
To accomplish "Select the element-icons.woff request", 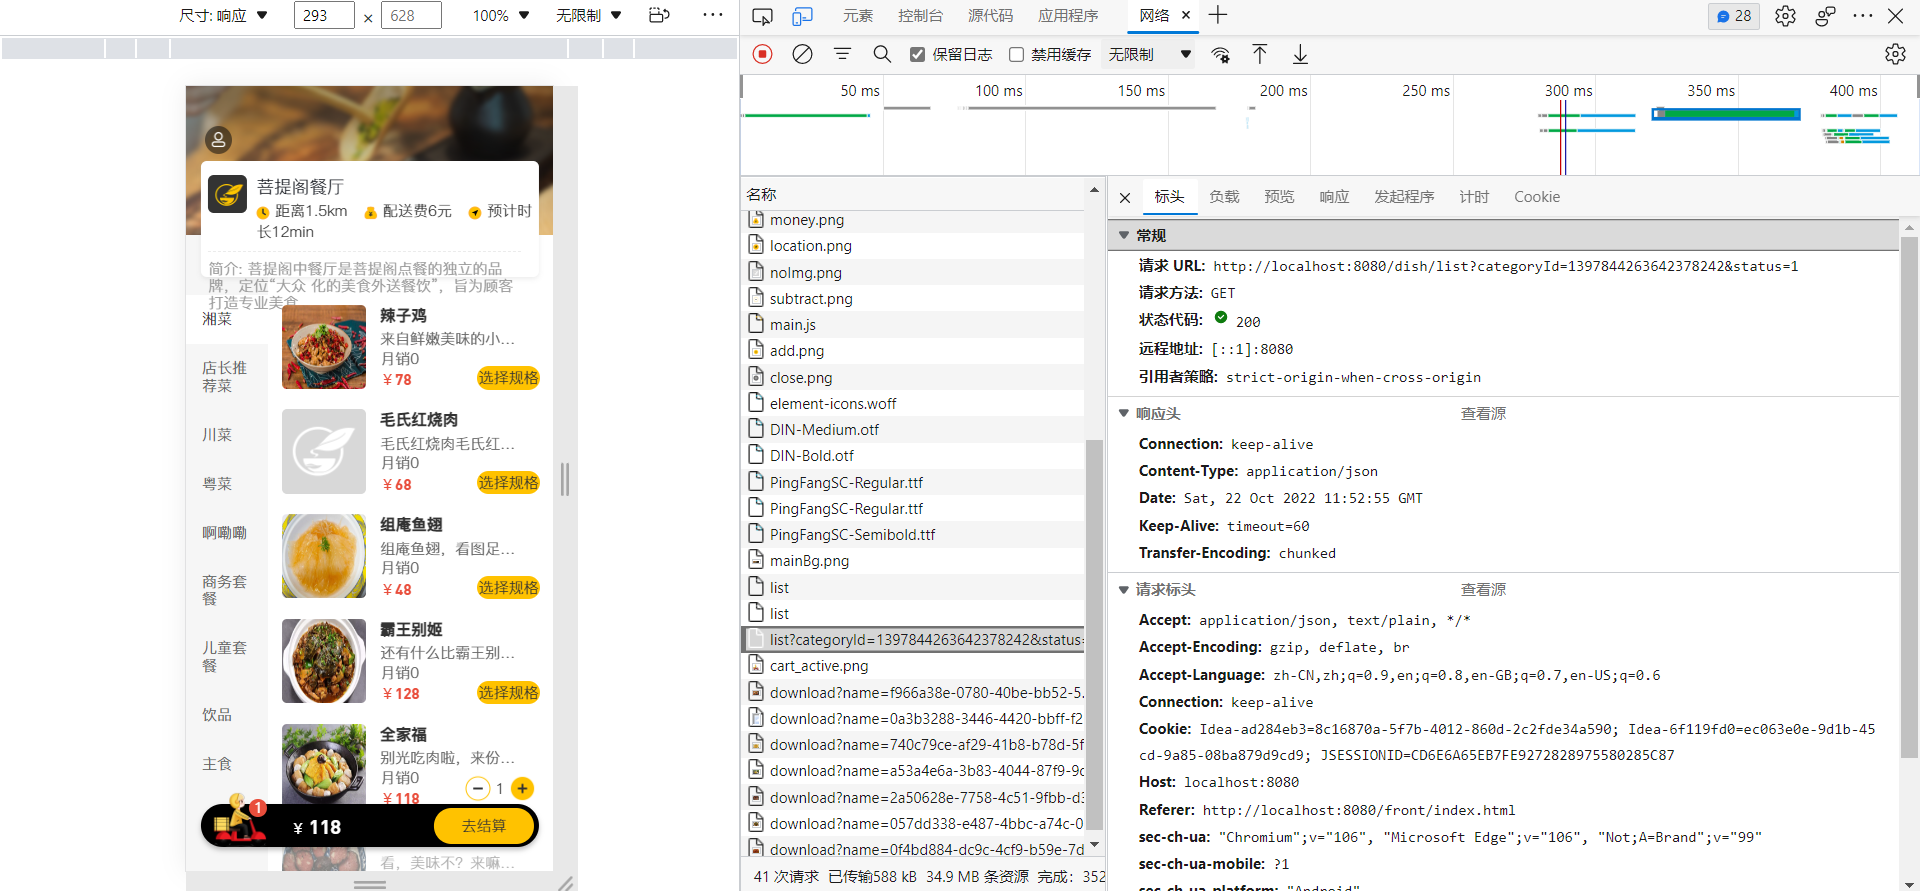I will [x=914, y=403].
